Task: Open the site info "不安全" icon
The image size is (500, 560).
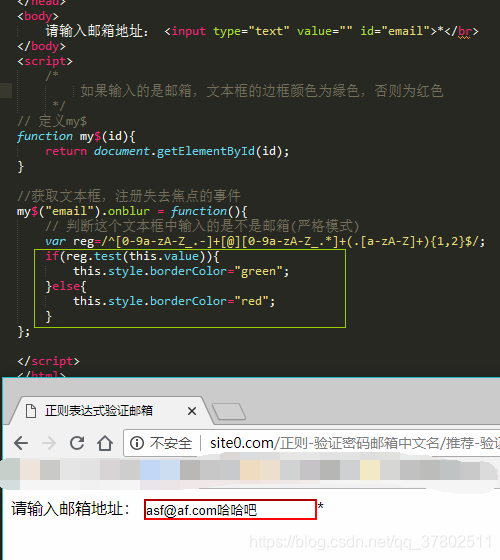Action: pyautogui.click(x=137, y=443)
